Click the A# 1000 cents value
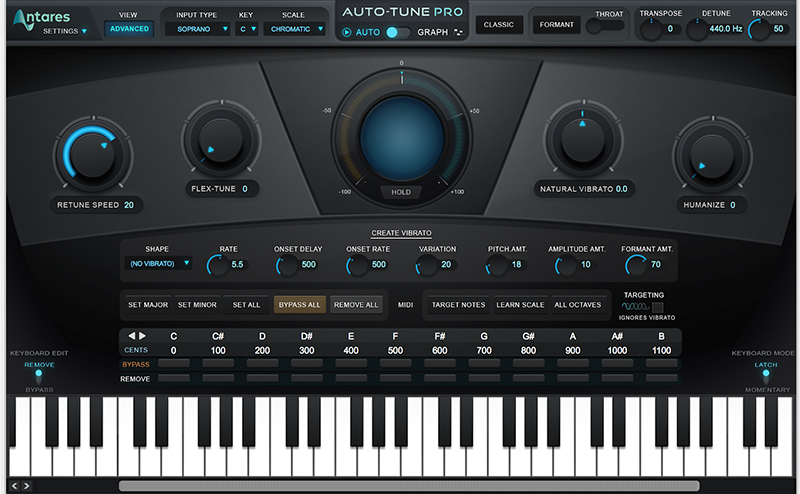The image size is (800, 494). point(617,351)
